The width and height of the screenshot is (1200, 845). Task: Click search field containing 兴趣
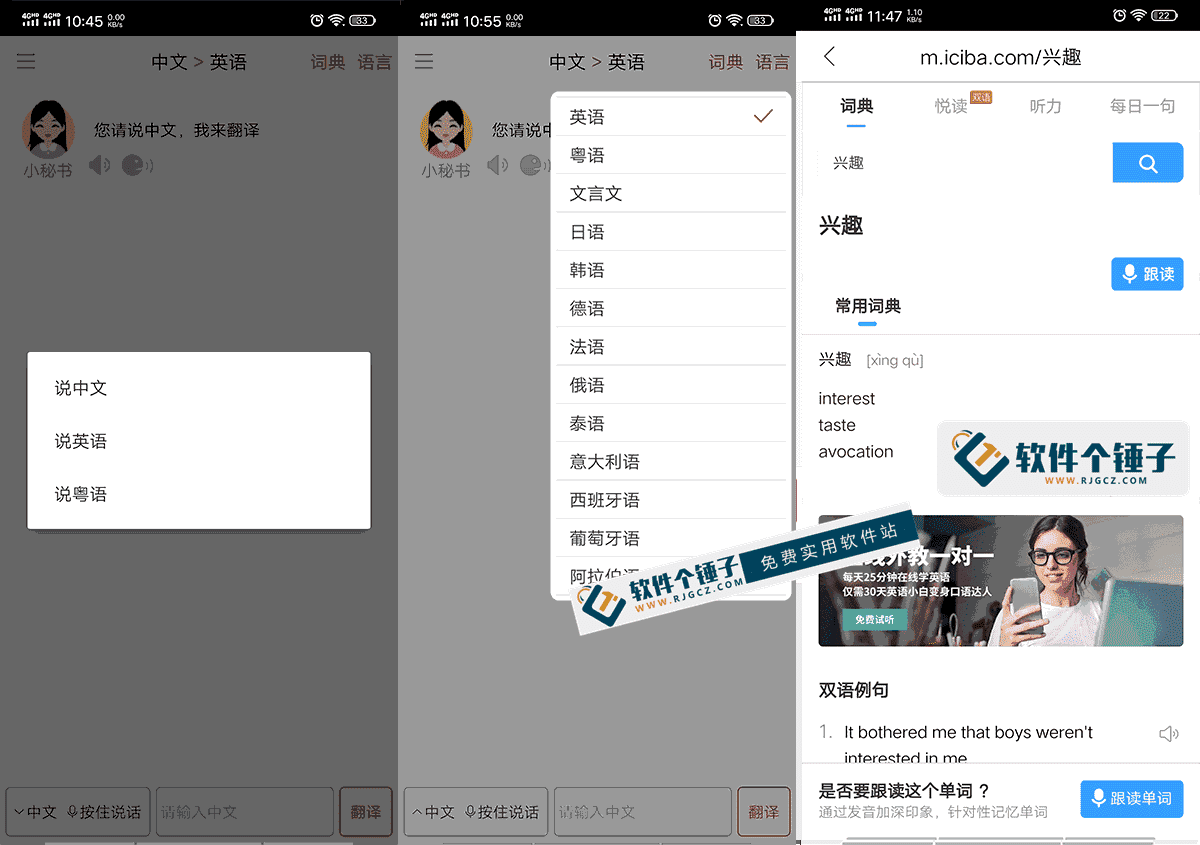[x=964, y=163]
